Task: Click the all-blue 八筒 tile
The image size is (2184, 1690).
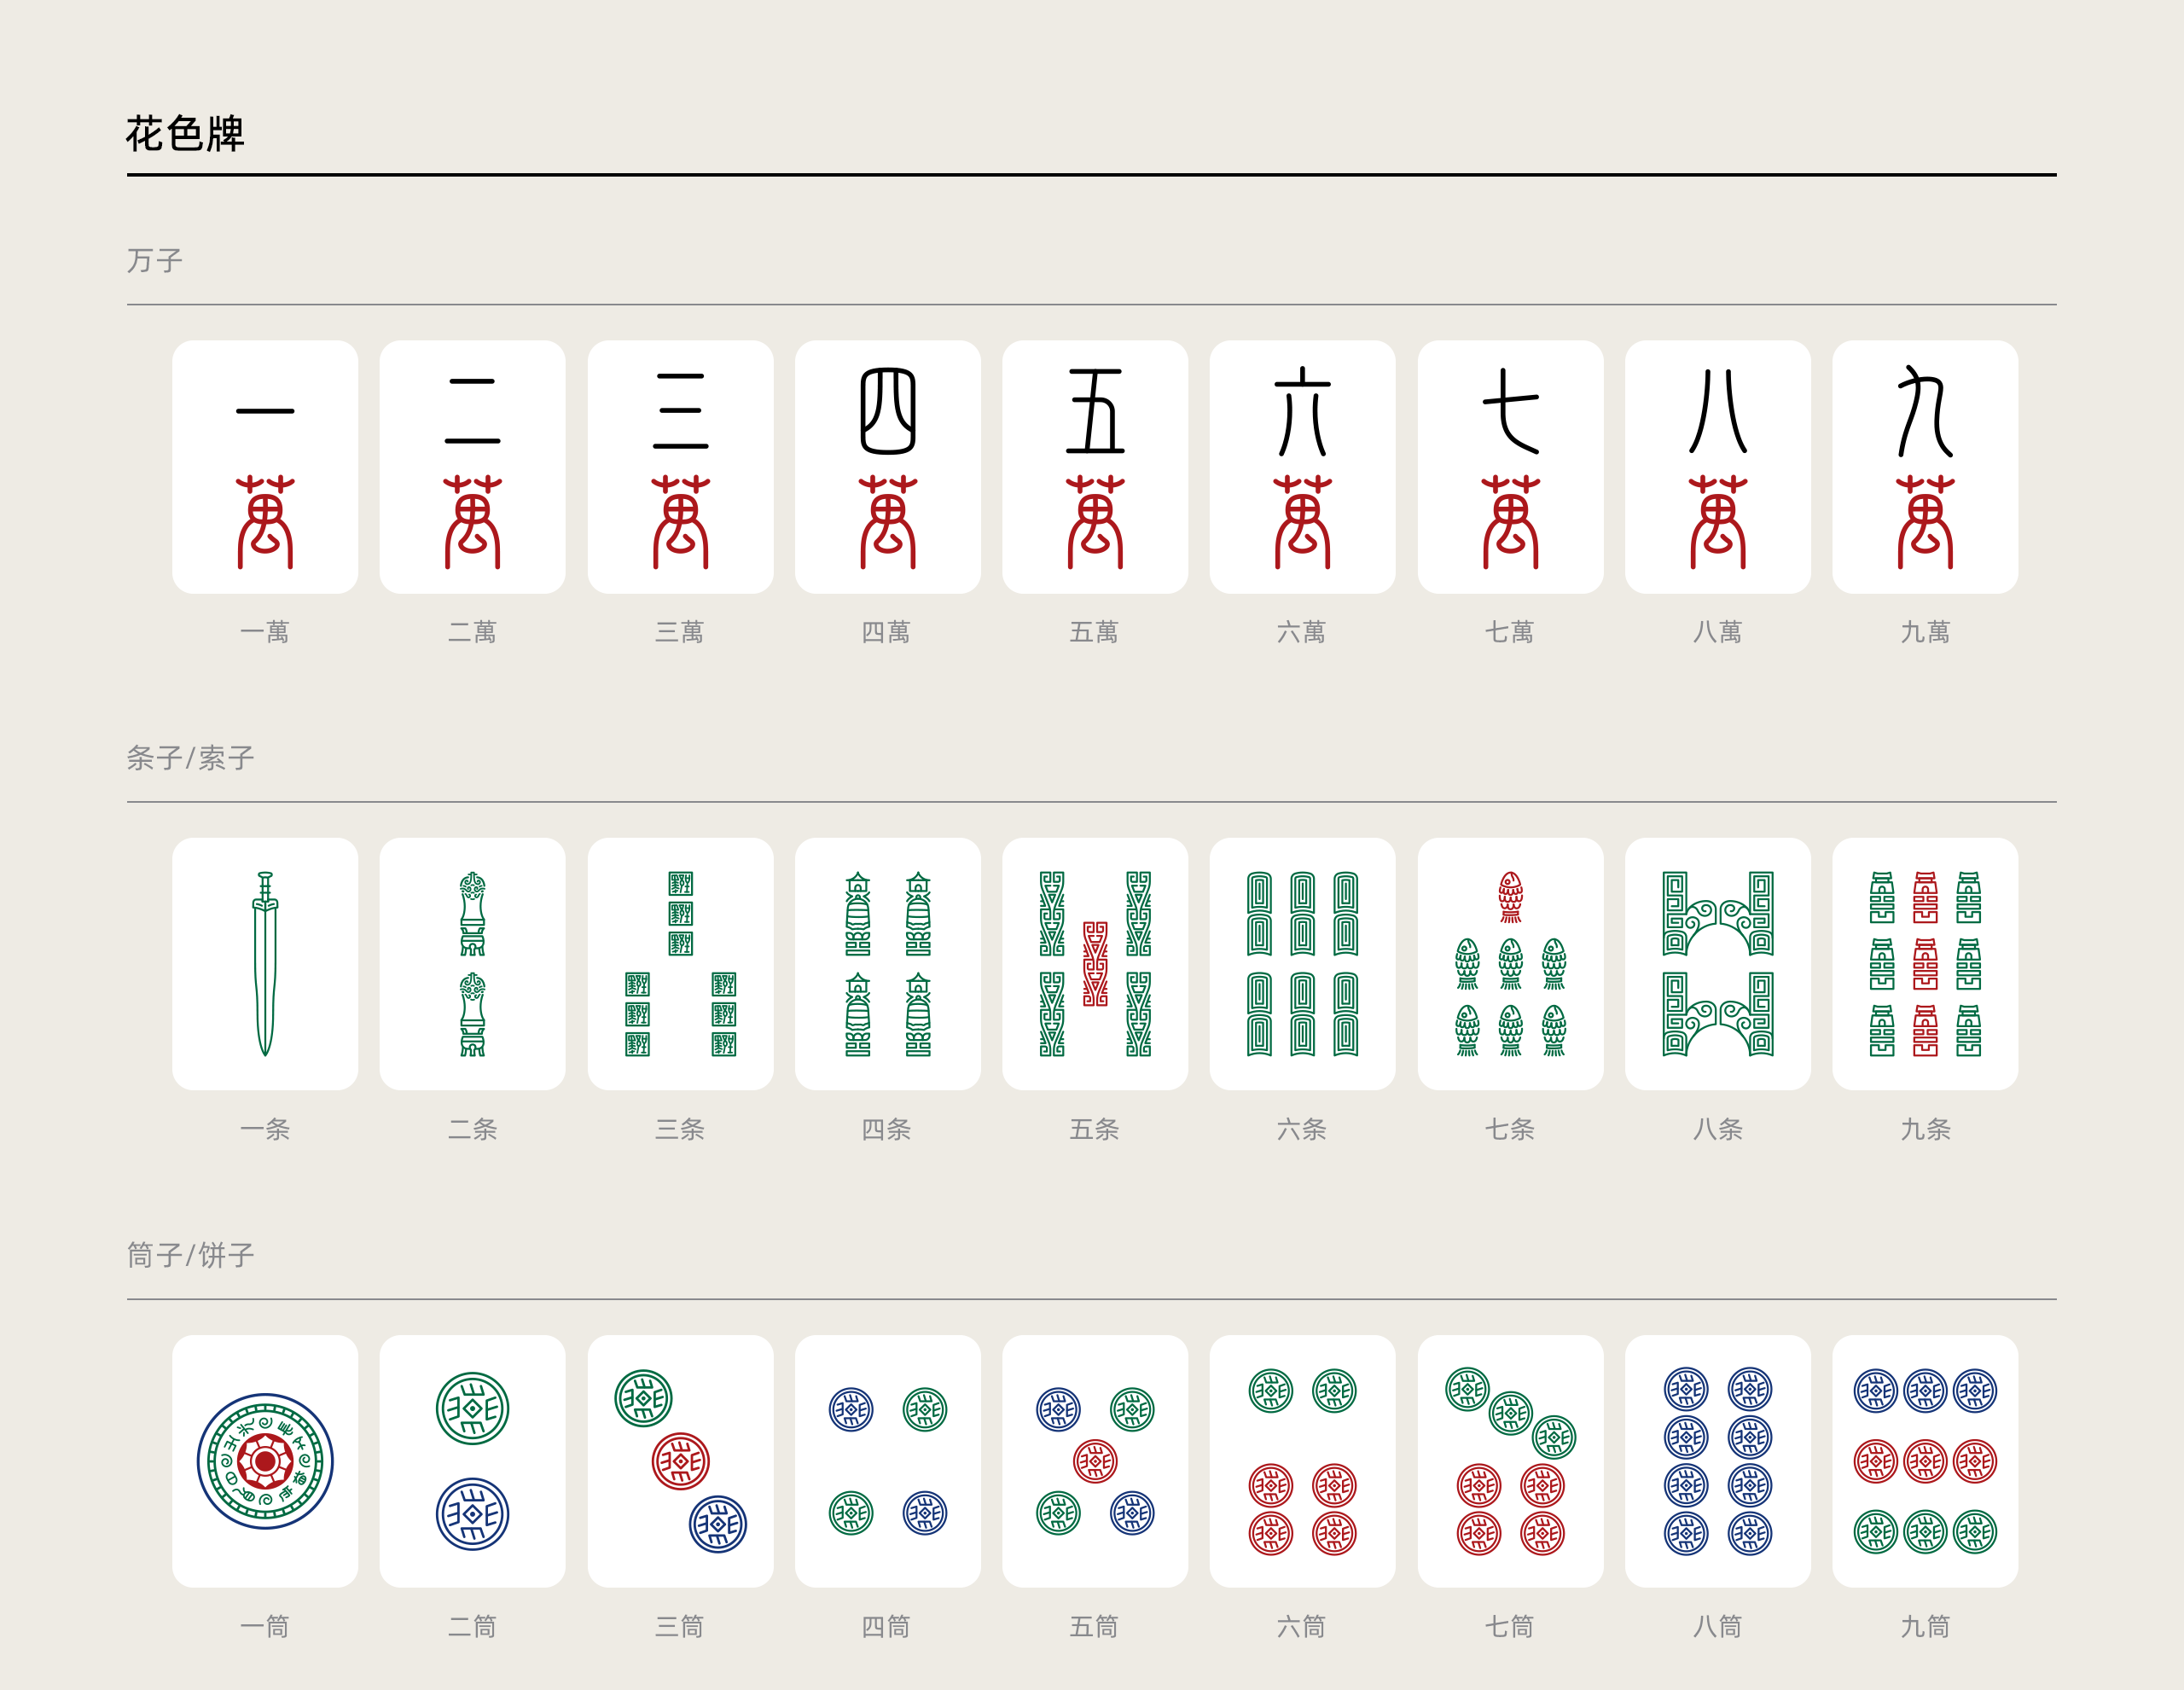Action: coord(1717,1460)
